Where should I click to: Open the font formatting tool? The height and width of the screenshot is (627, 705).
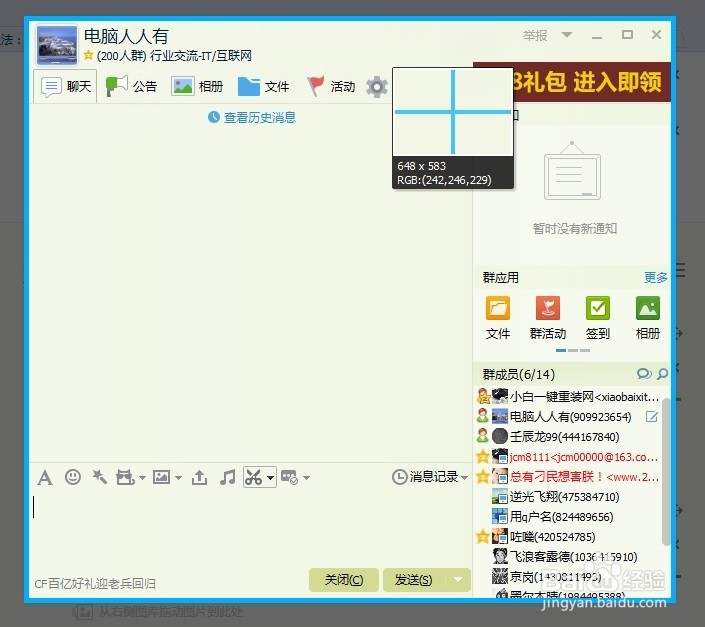pos(45,477)
